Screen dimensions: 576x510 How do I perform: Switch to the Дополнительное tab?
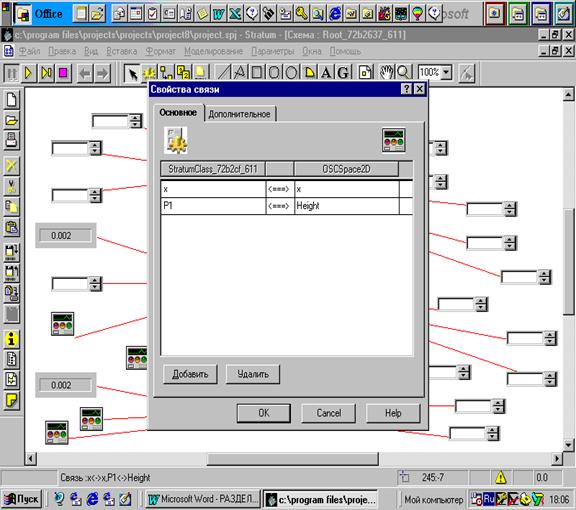click(x=239, y=114)
